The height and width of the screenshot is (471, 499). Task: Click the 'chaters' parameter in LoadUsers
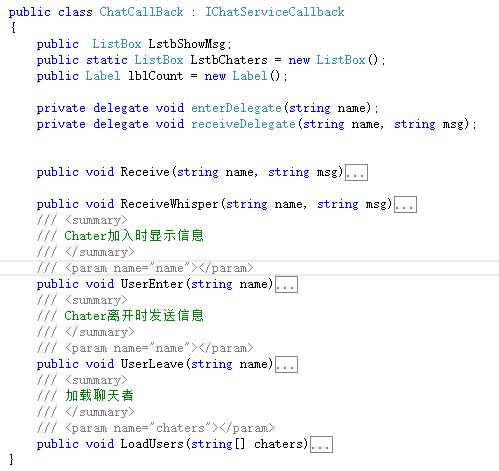coord(278,444)
